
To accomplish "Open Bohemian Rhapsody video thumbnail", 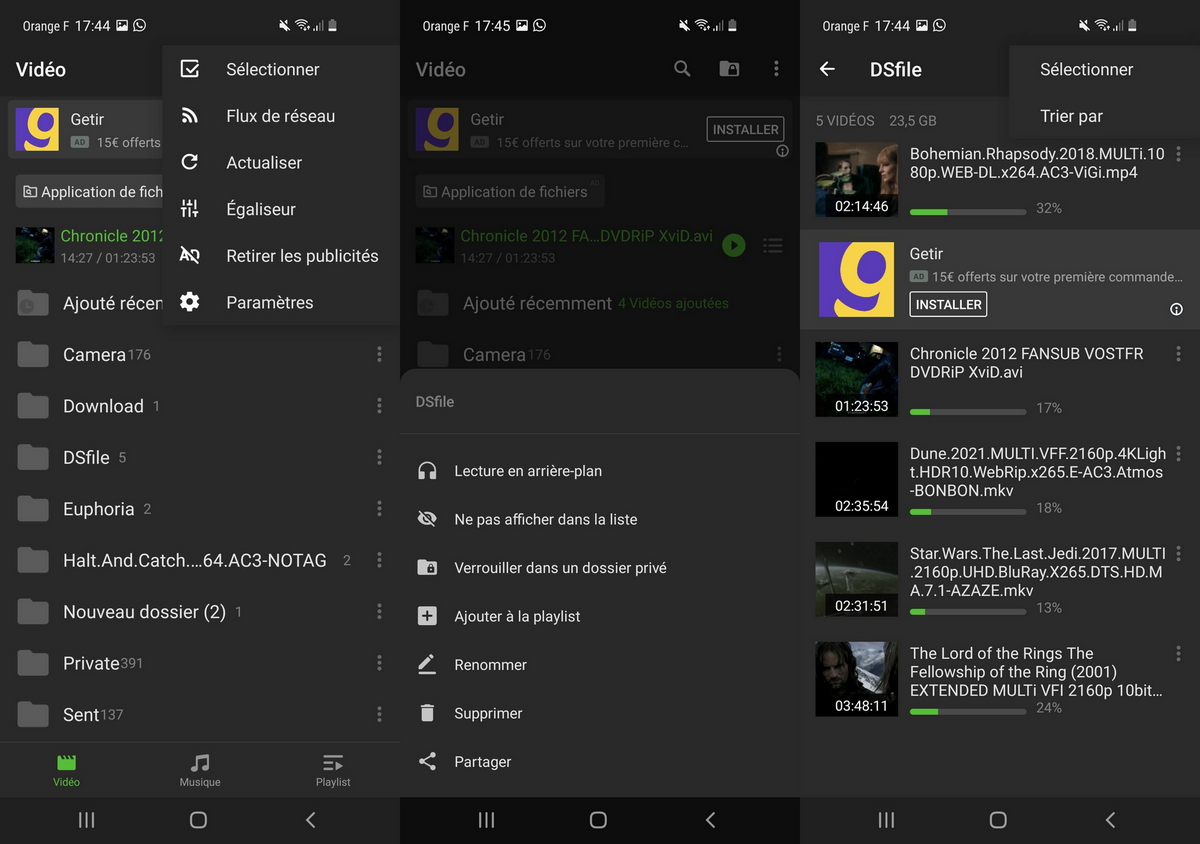I will [856, 179].
